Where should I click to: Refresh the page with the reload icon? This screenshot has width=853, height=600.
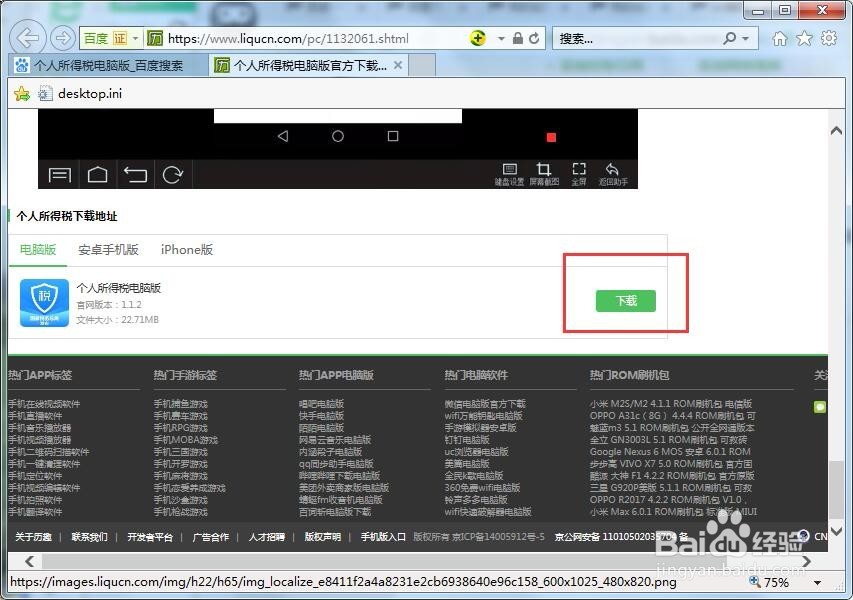pos(534,38)
